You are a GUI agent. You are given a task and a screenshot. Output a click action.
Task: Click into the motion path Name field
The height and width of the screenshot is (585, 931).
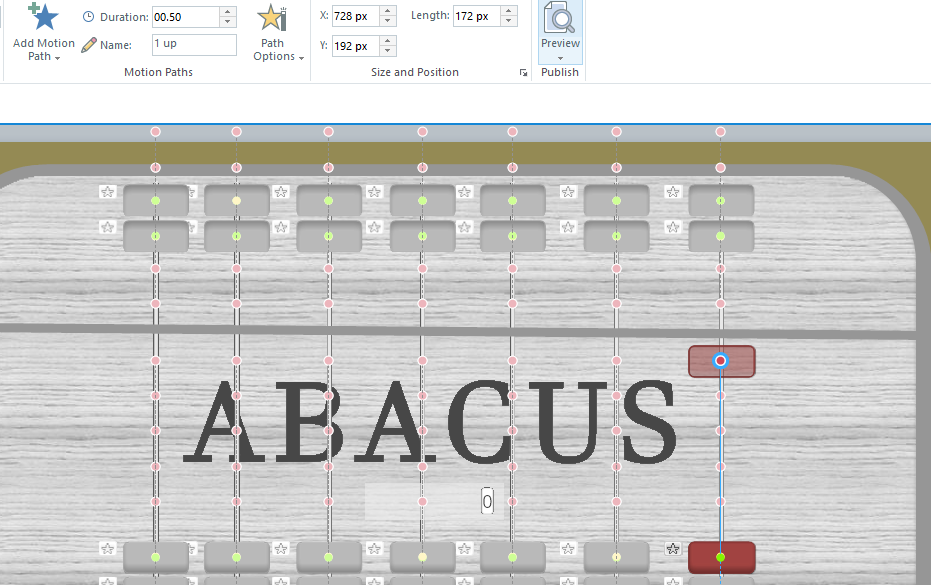(194, 45)
